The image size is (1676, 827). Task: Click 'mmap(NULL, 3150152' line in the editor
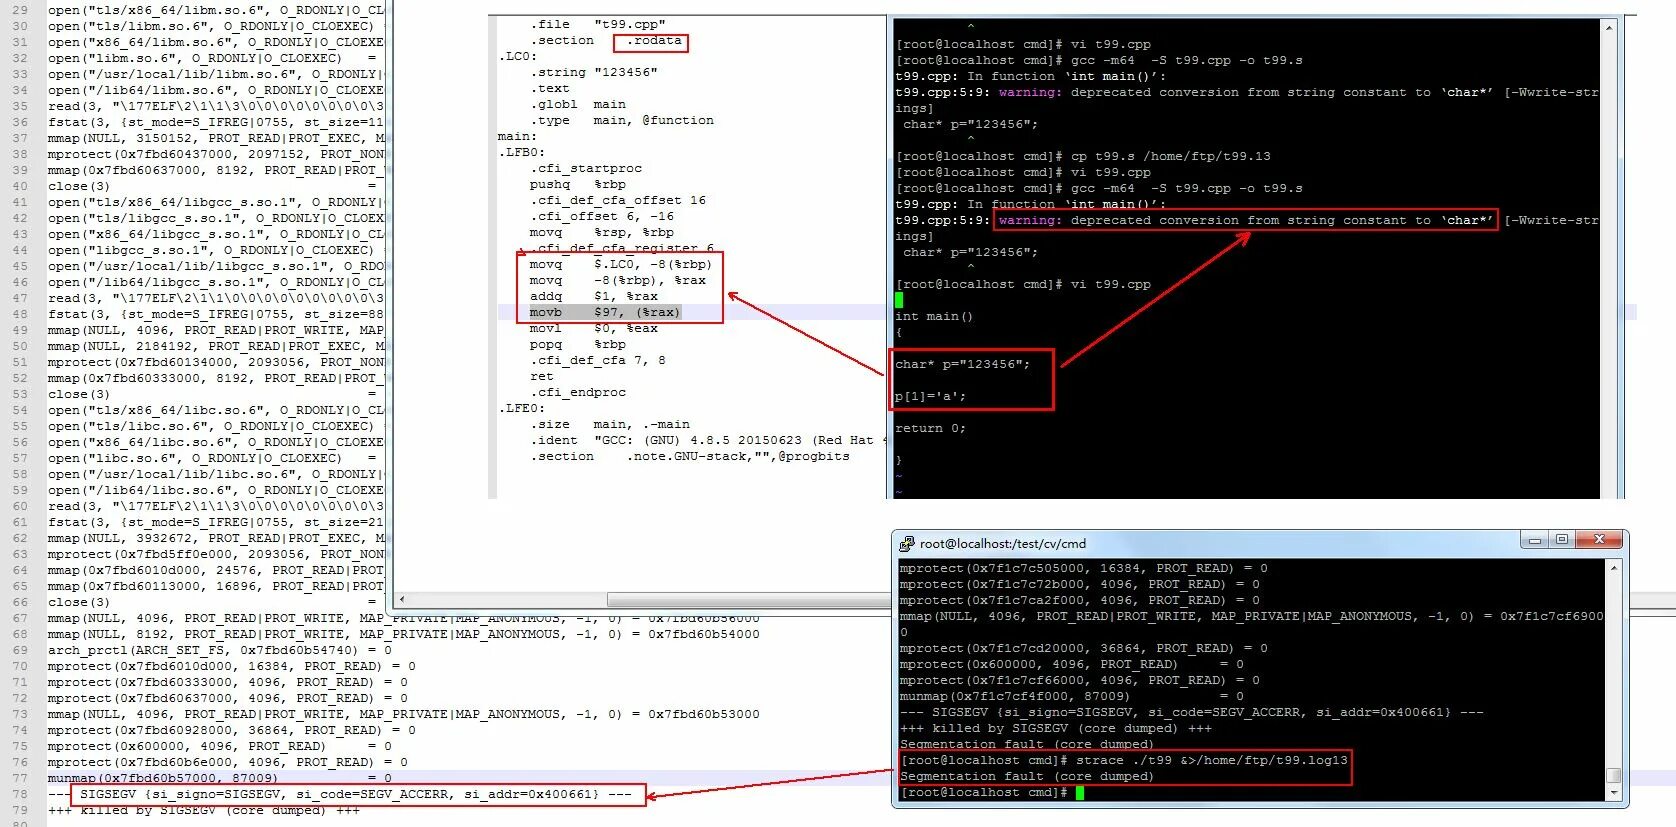pos(216,138)
